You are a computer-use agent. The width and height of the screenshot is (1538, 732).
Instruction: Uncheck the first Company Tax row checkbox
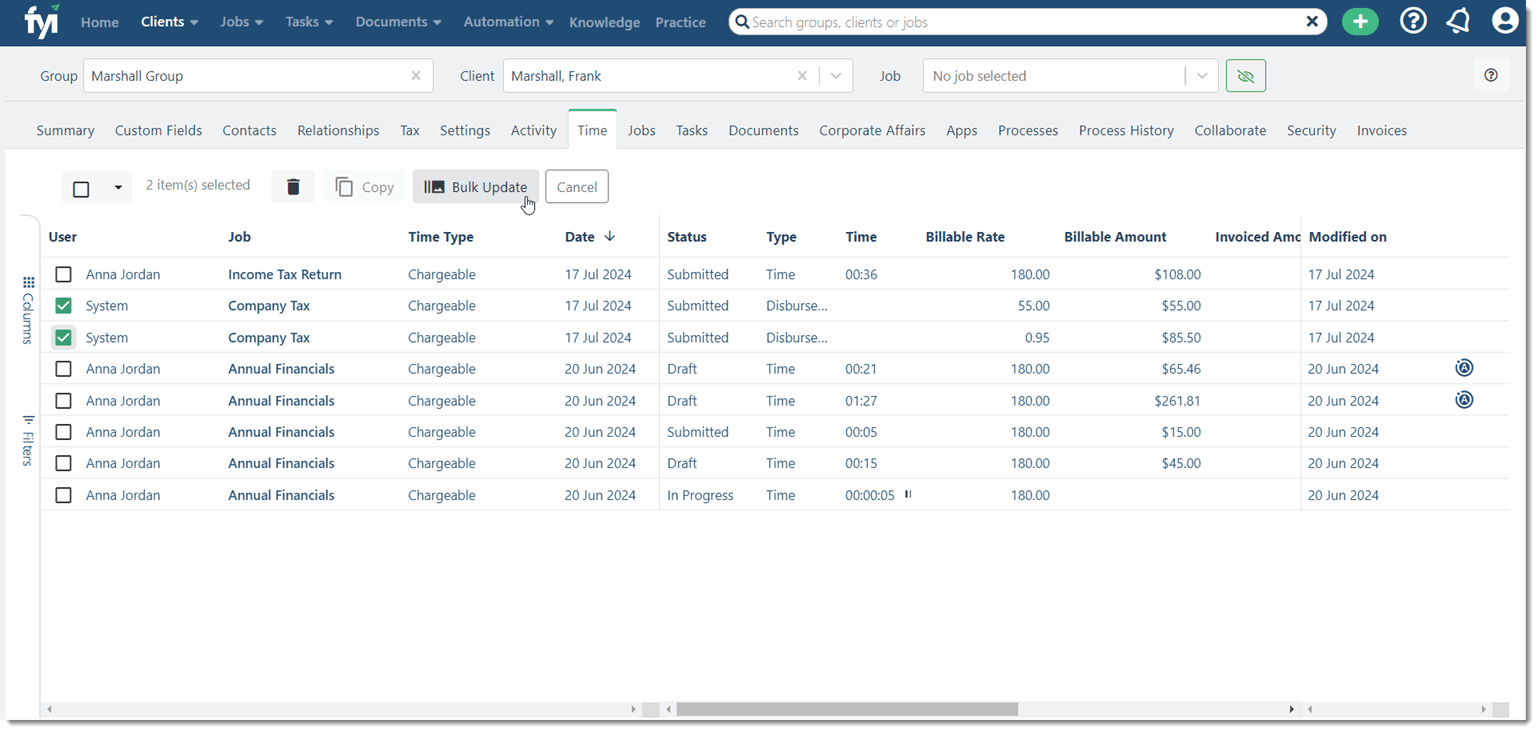[64, 306]
